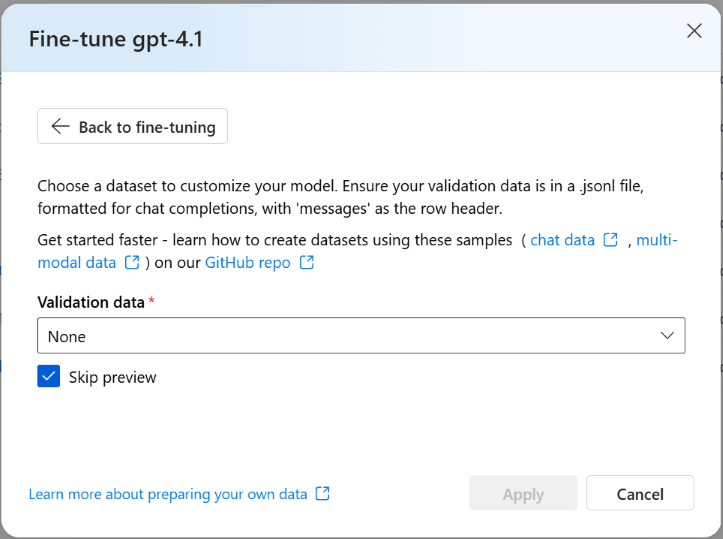Cancel the dataset selection
Viewport: 723px width, 539px height.
tap(640, 494)
